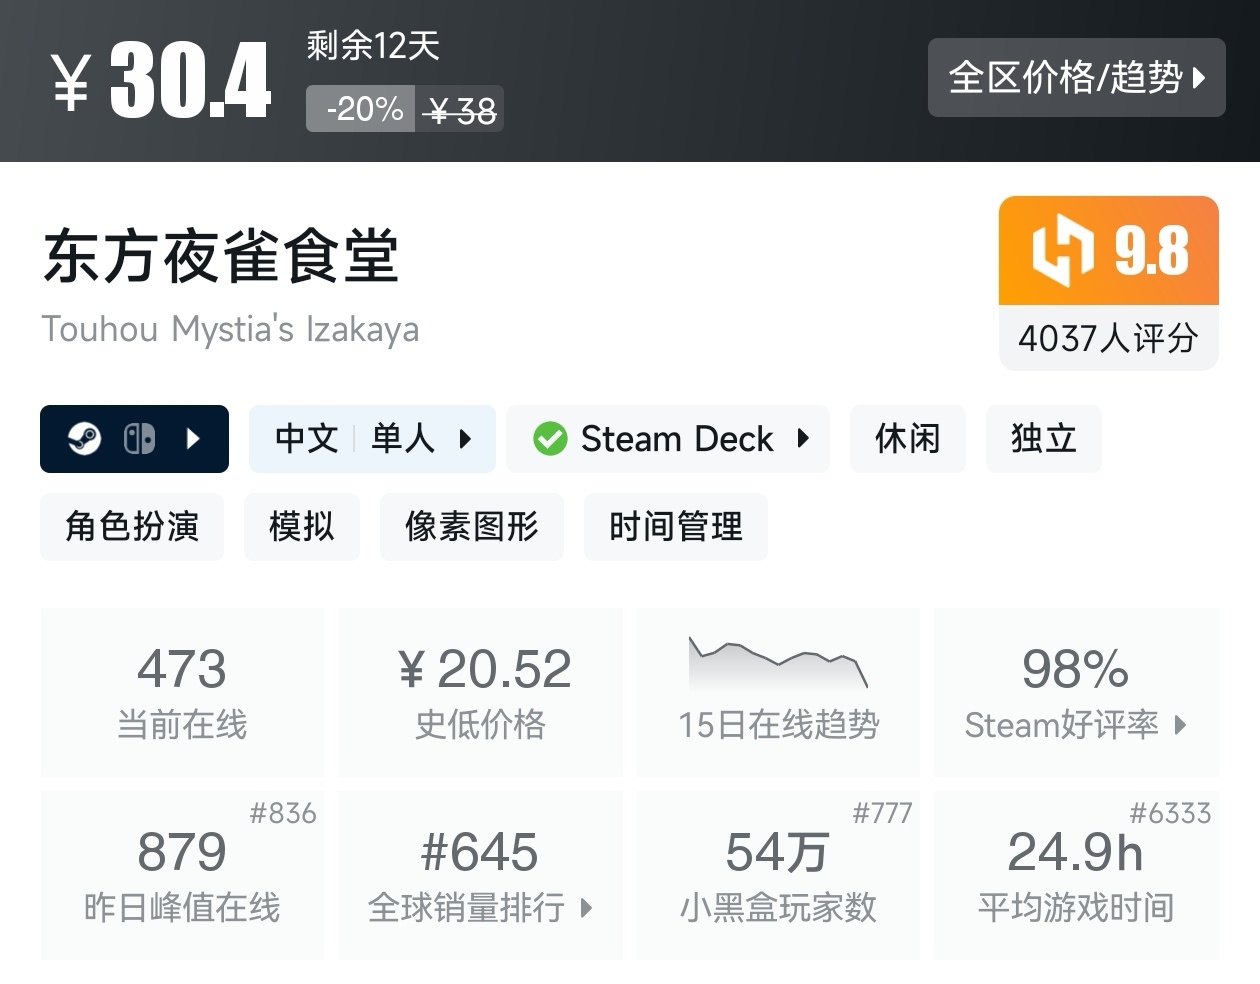Image resolution: width=1260 pixels, height=984 pixels.
Task: Select the 模拟 tag
Action: 302,527
